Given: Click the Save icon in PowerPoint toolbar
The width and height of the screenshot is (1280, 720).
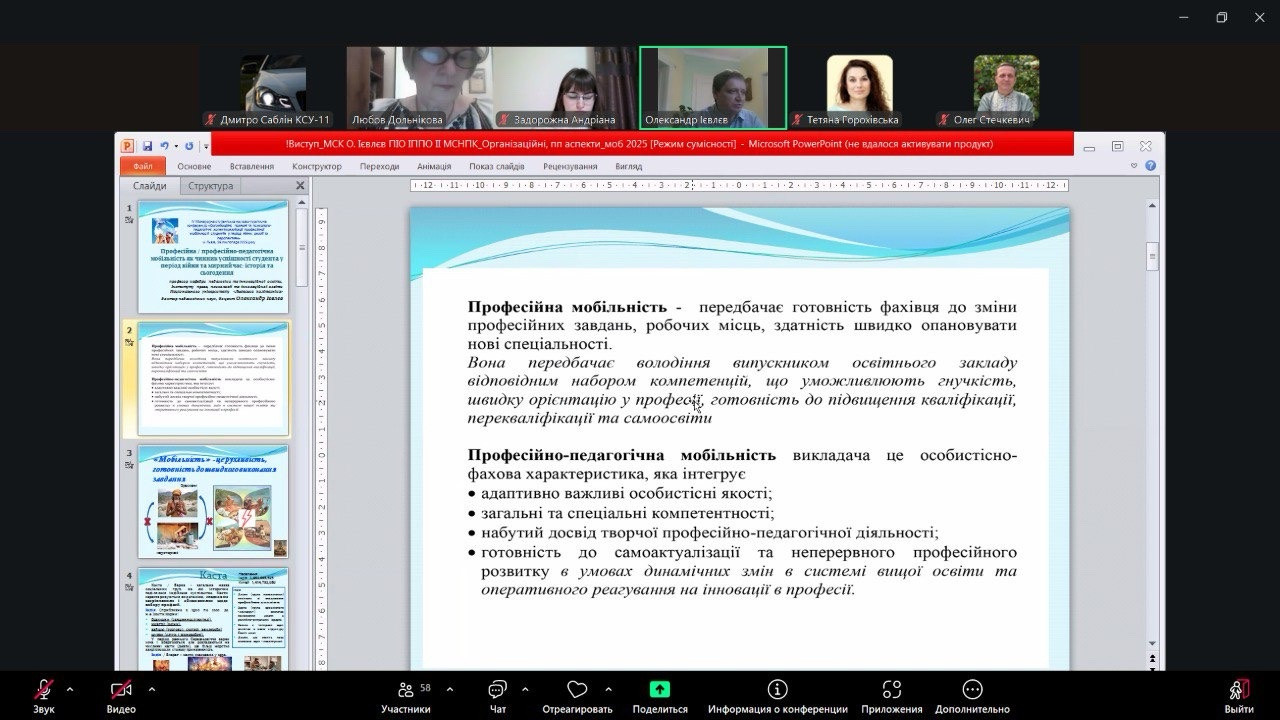Looking at the screenshot, I should (x=147, y=146).
